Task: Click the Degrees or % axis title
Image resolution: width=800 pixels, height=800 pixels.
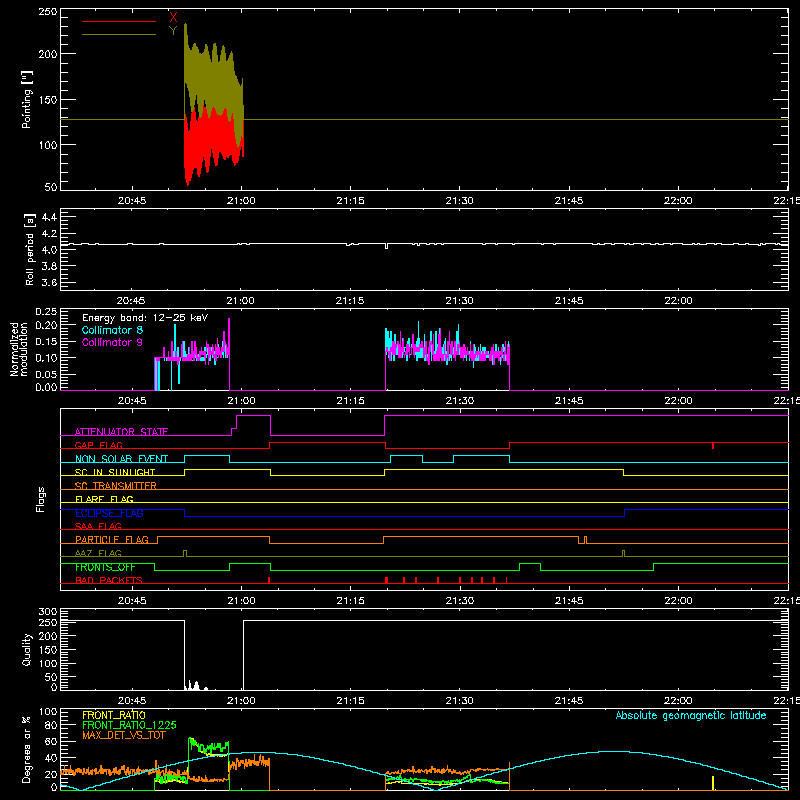Action: tap(27, 749)
